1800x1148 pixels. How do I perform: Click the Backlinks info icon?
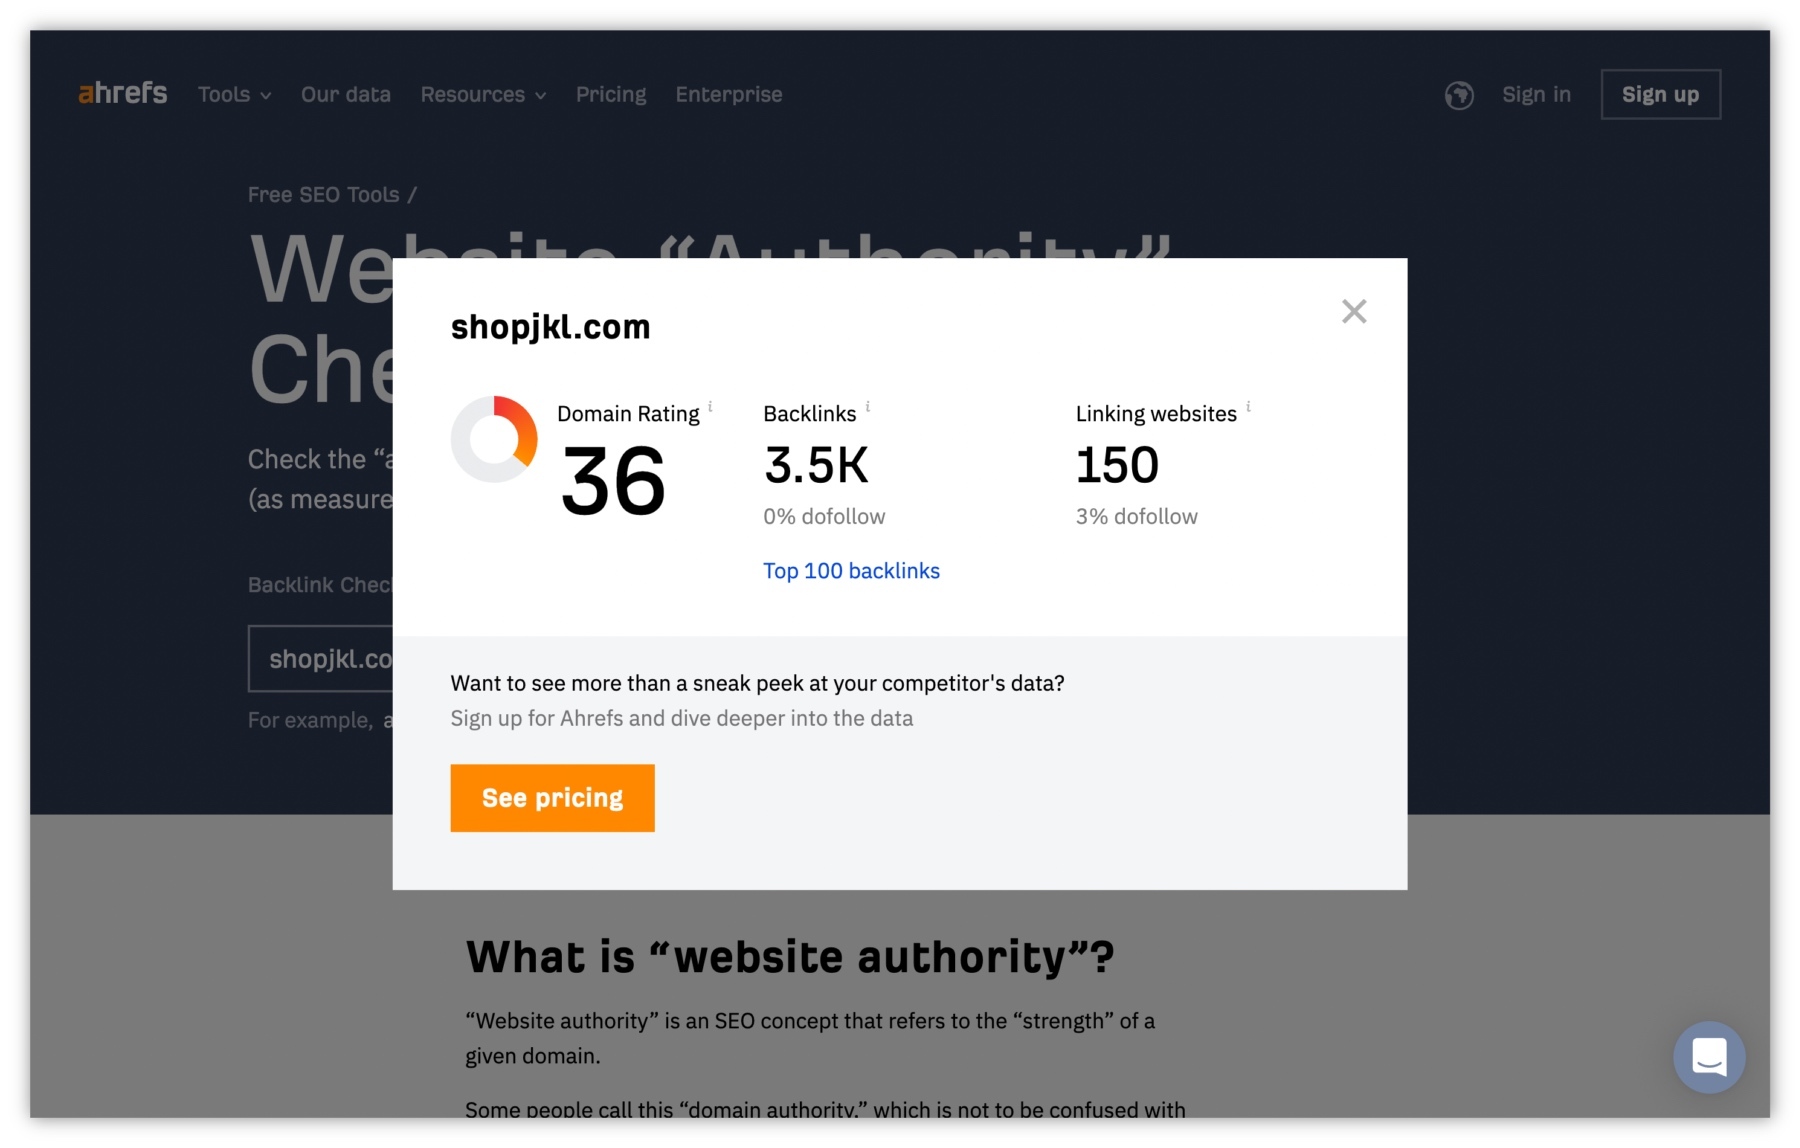click(867, 405)
